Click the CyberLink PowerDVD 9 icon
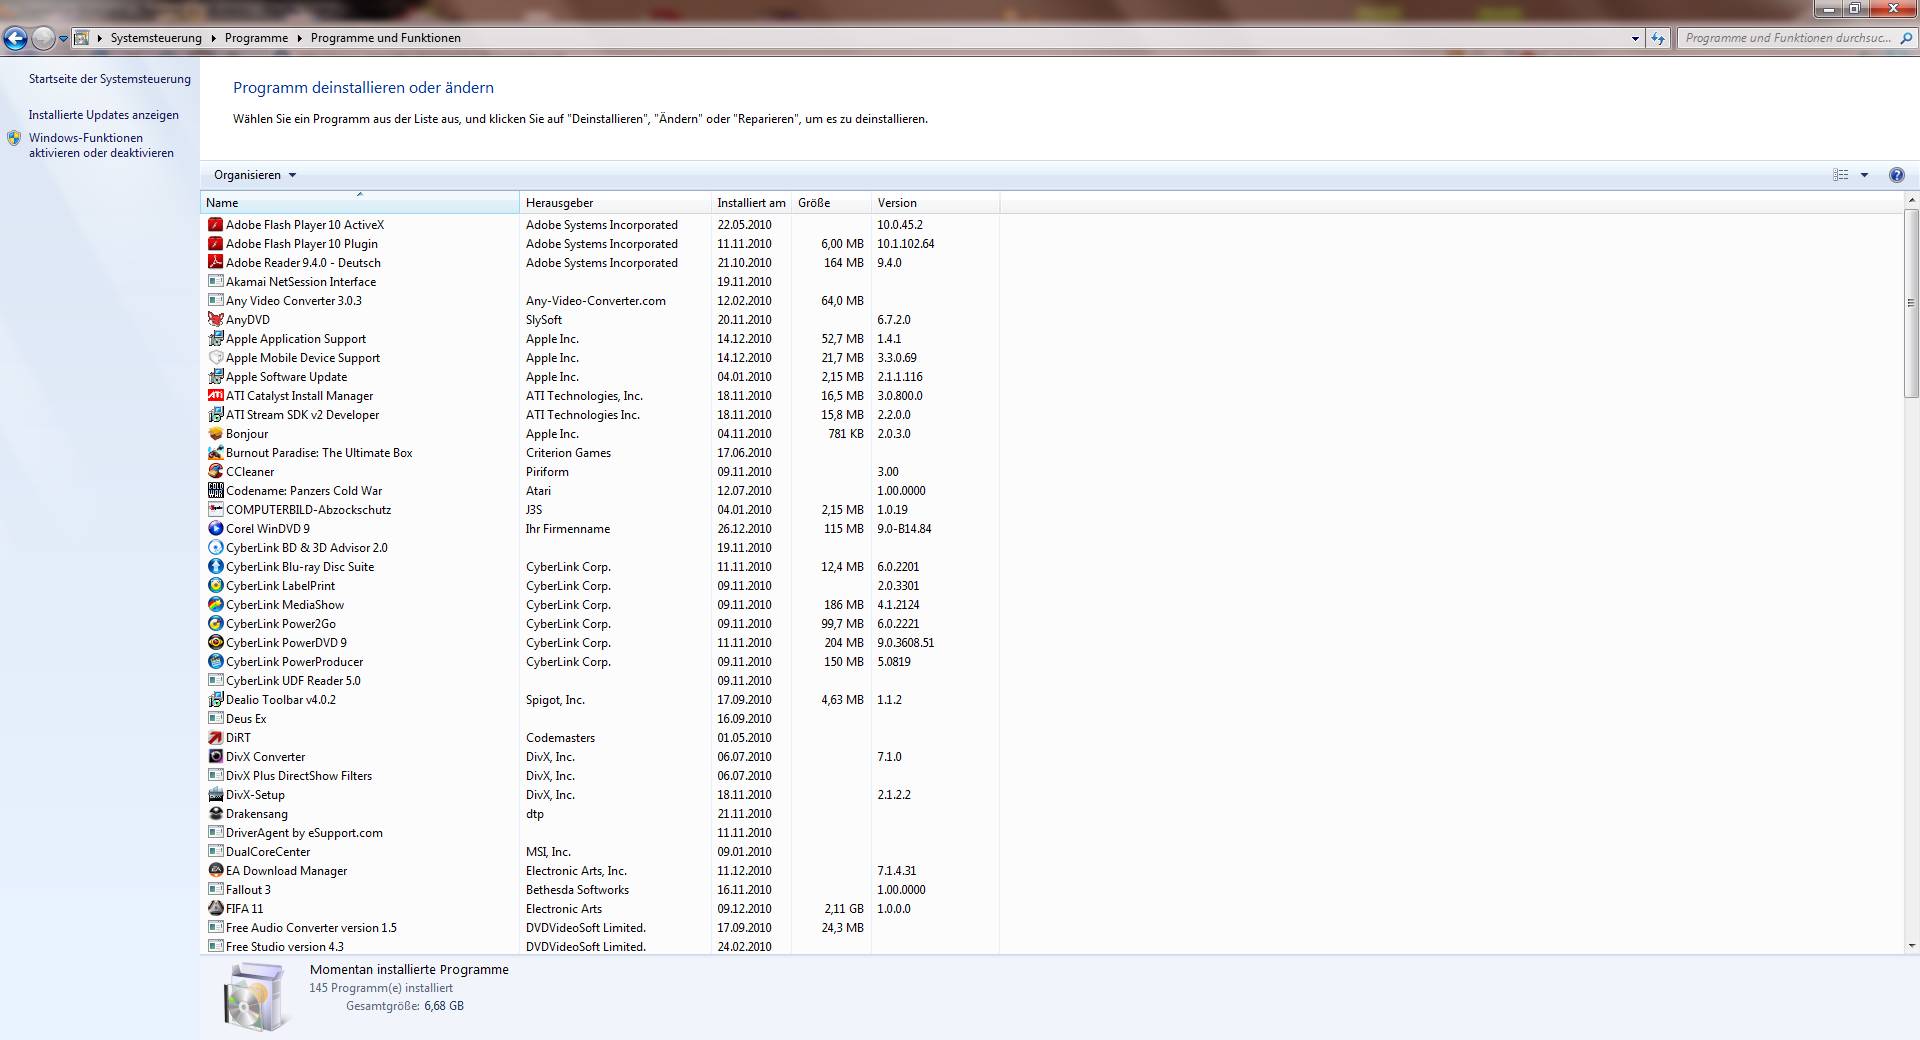Image resolution: width=1920 pixels, height=1040 pixels. (215, 643)
